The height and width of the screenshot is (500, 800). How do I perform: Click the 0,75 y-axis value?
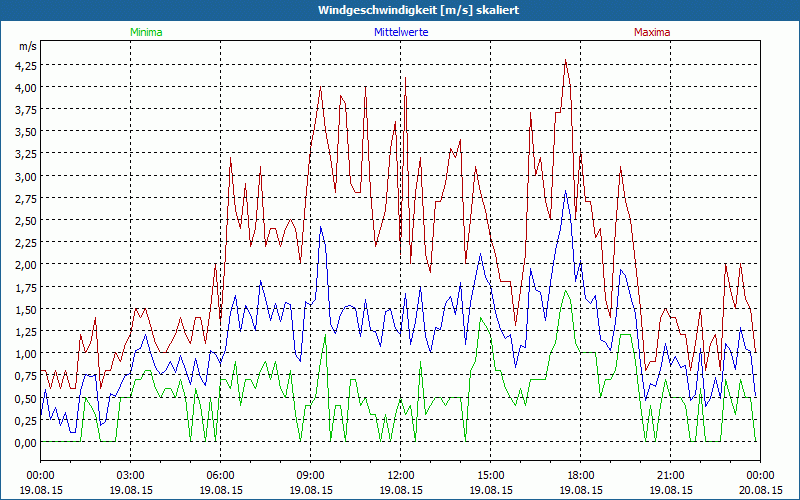pyautogui.click(x=26, y=376)
